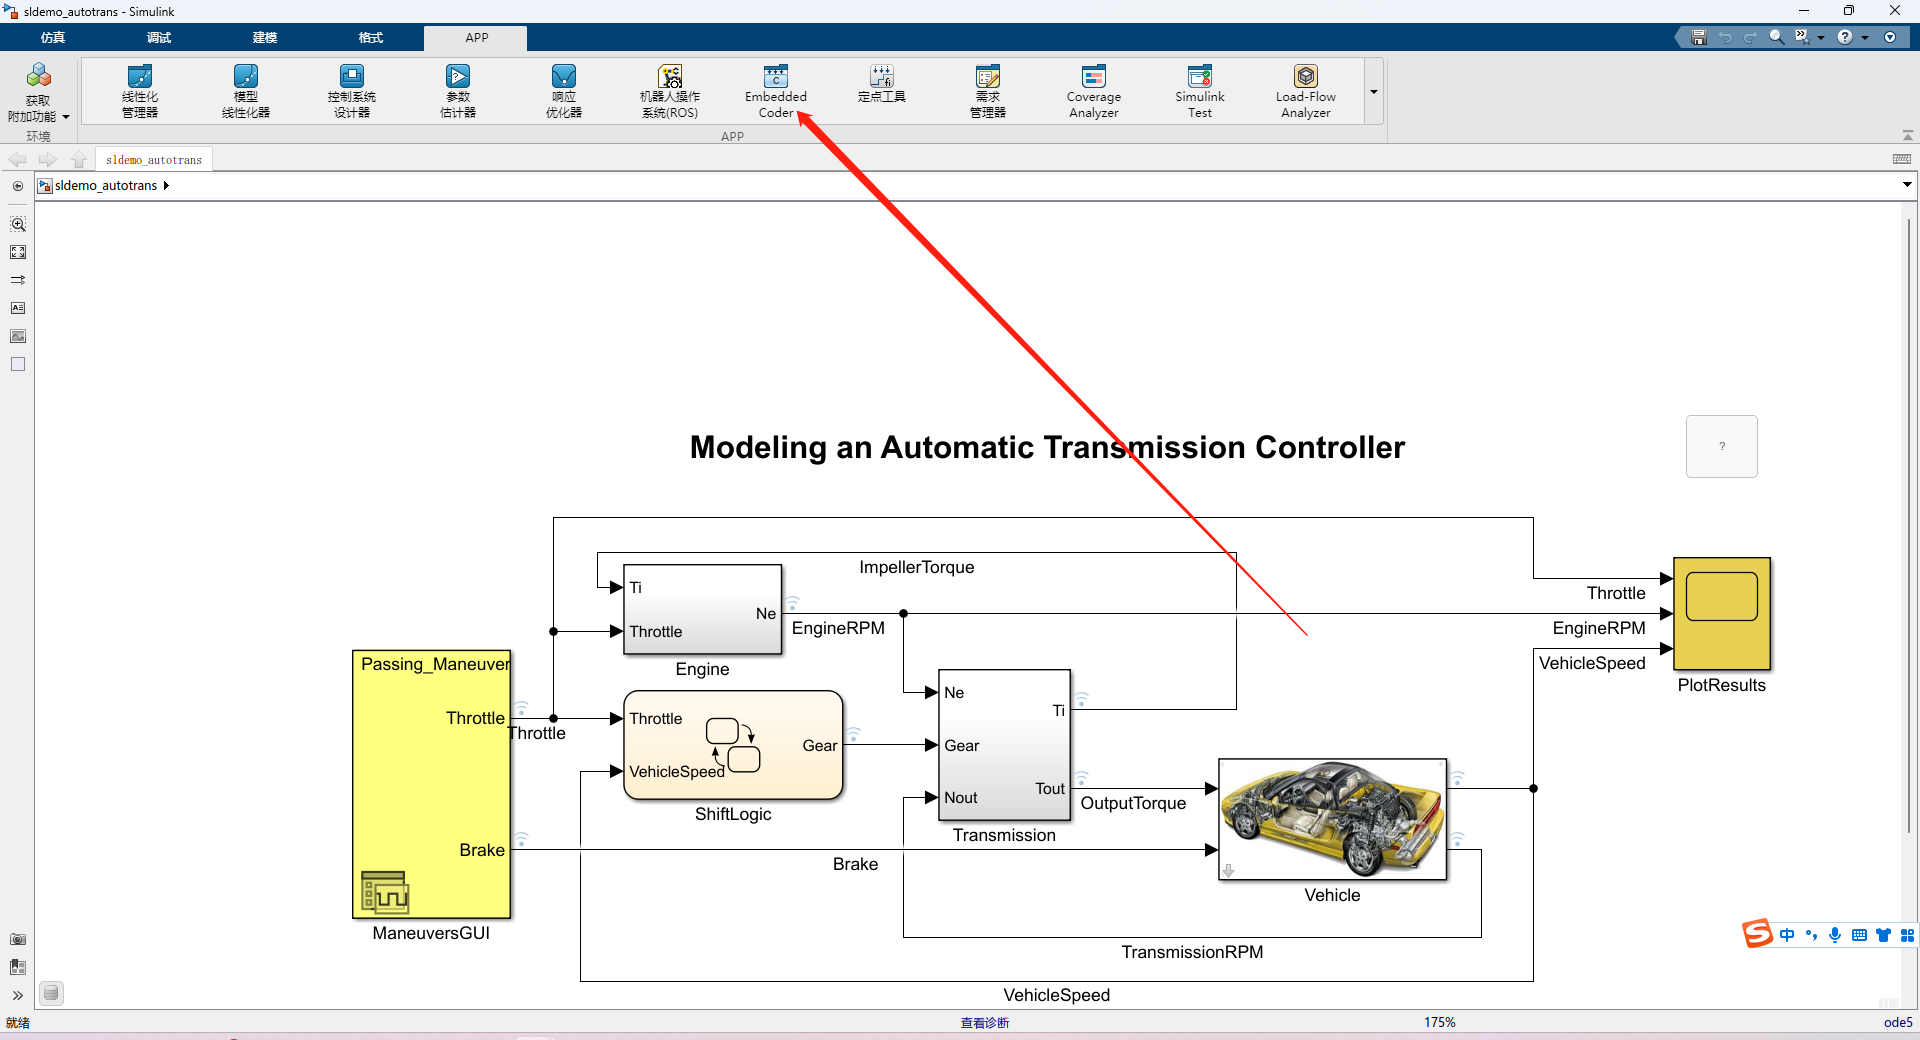Click the 查看诊断 link in status bar
This screenshot has width=1920, height=1040.
(985, 1022)
